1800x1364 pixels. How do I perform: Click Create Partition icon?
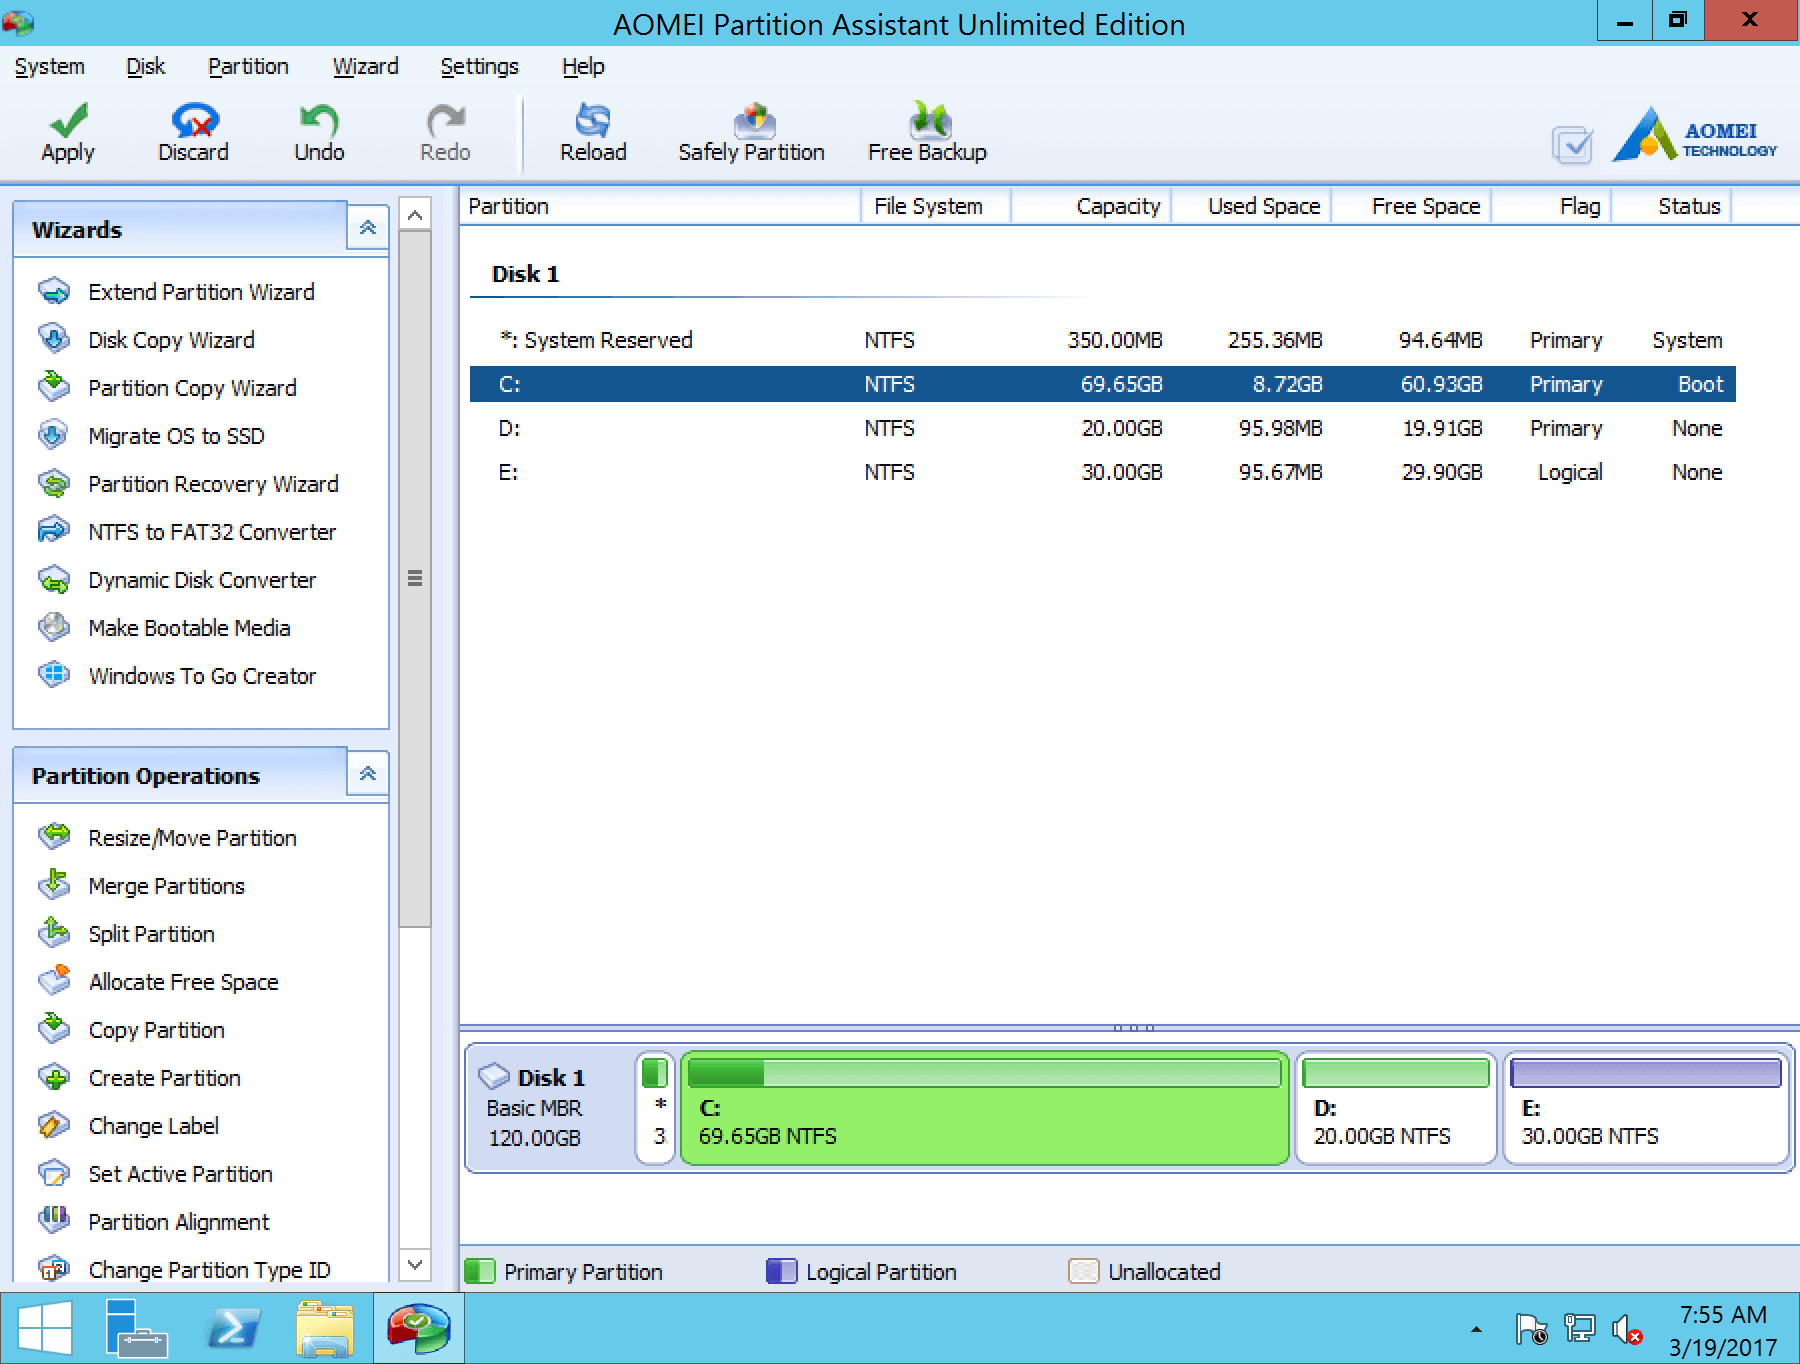[54, 1077]
